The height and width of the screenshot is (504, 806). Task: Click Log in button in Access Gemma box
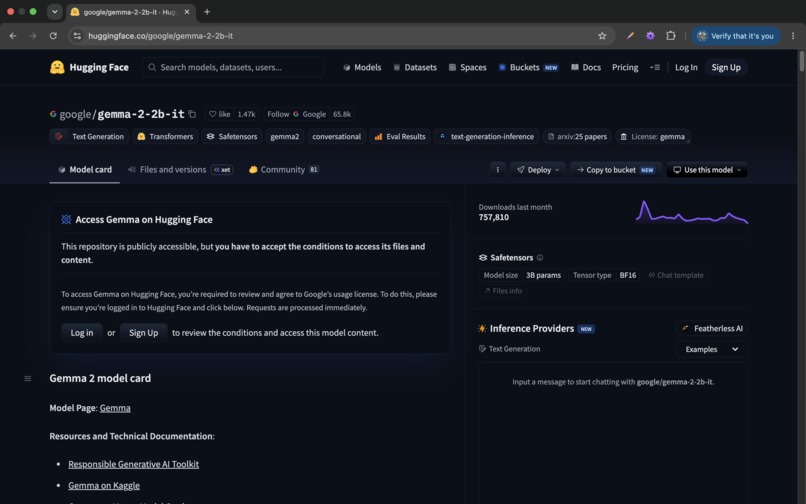click(x=82, y=333)
